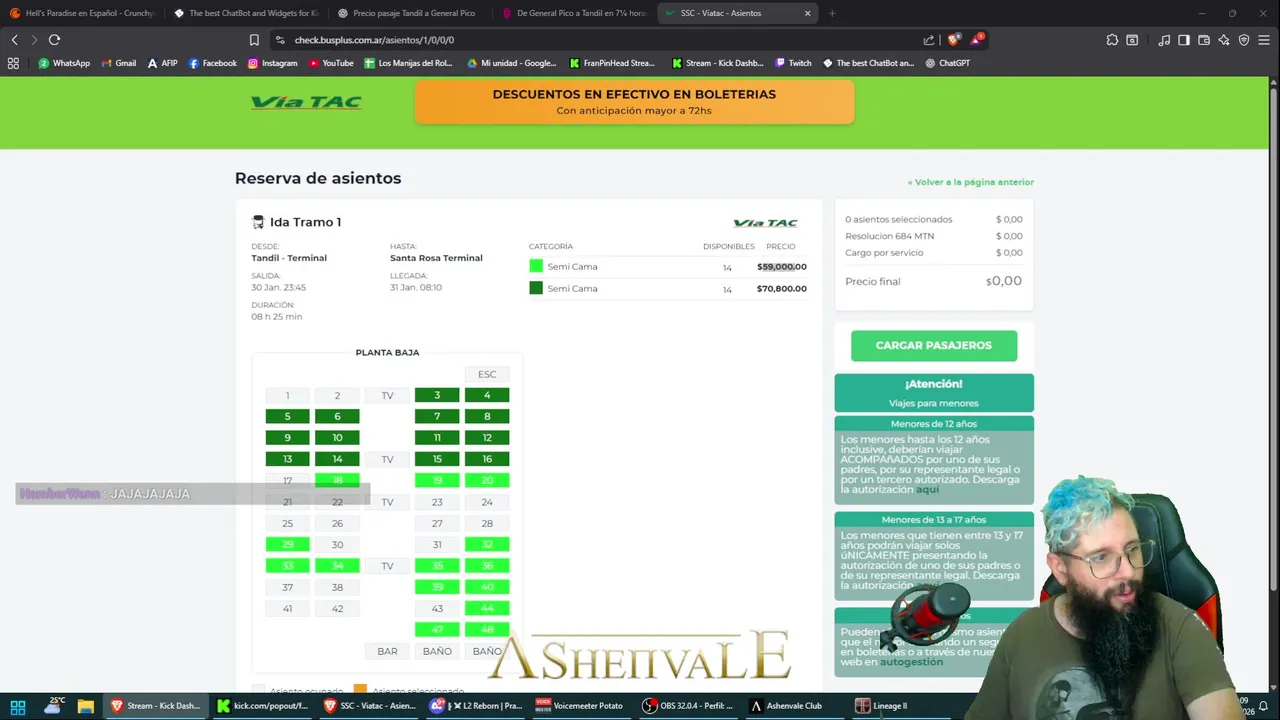The width and height of the screenshot is (1280, 720).
Task: Click the browser forward arrow
Action: tap(34, 40)
